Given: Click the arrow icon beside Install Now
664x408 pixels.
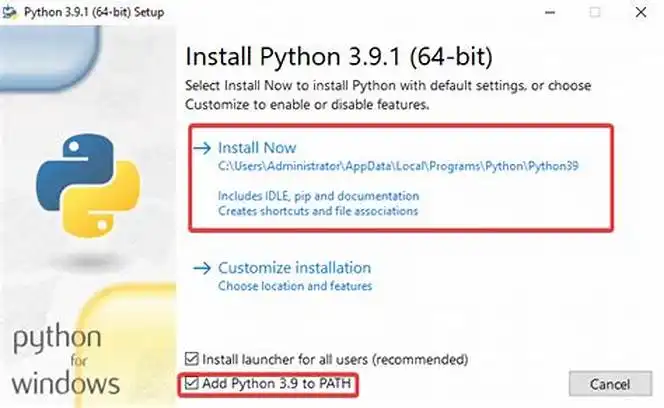Looking at the screenshot, I should pyautogui.click(x=202, y=148).
